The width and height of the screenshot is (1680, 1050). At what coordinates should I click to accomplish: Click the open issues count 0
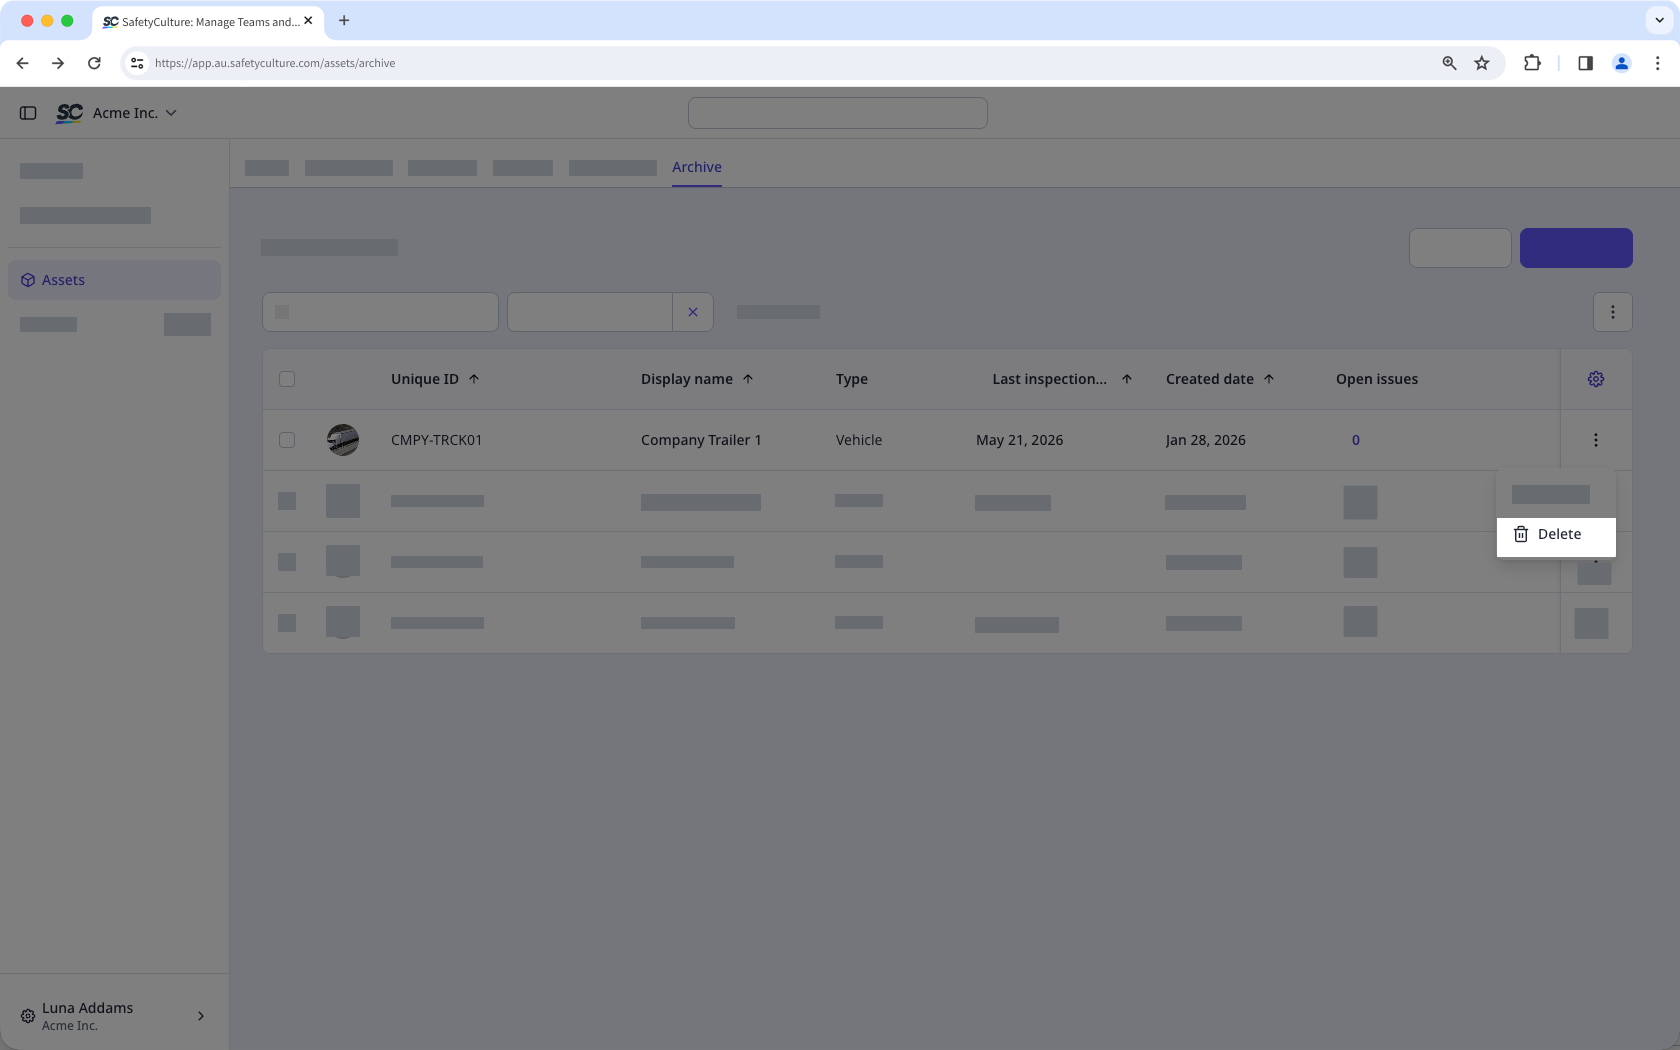tap(1356, 440)
